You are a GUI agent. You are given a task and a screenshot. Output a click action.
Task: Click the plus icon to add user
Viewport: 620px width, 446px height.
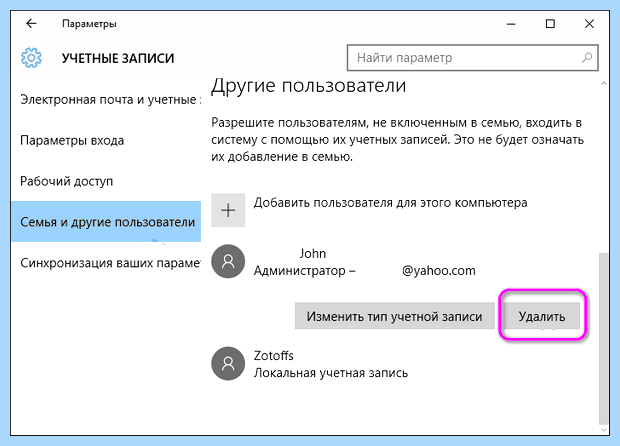(228, 210)
